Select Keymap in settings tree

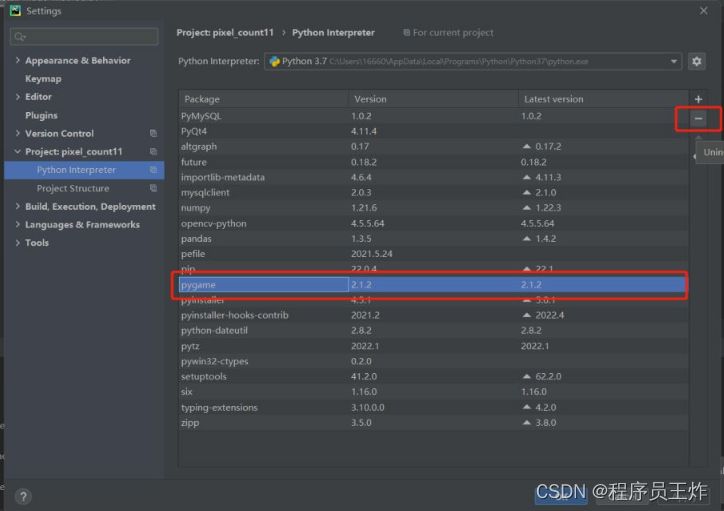click(43, 79)
